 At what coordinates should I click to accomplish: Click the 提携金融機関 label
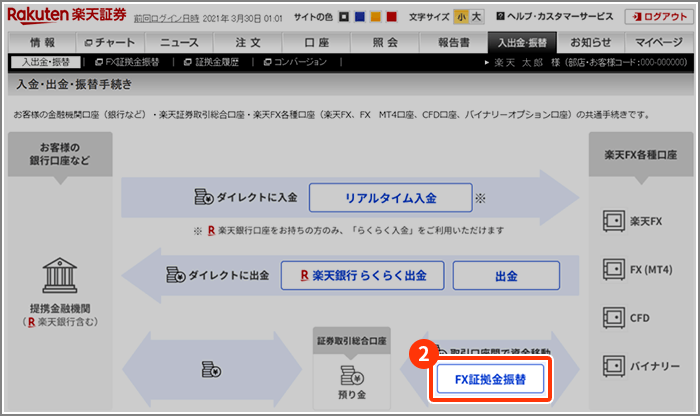click(x=60, y=308)
